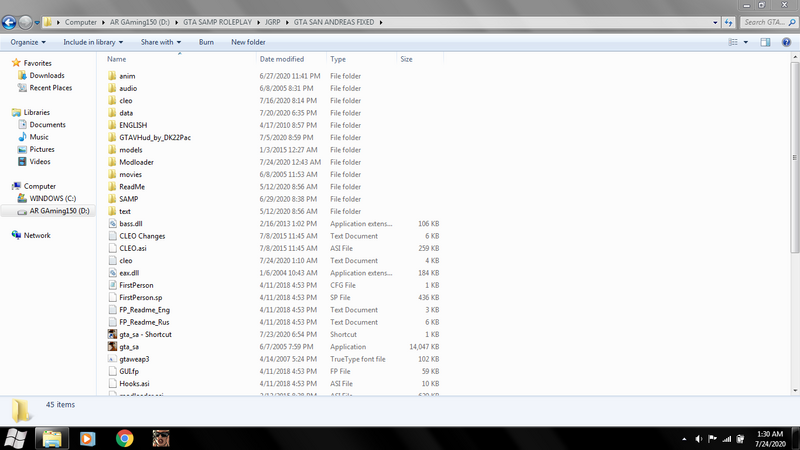Select the ReadMe folder icon

(112, 187)
